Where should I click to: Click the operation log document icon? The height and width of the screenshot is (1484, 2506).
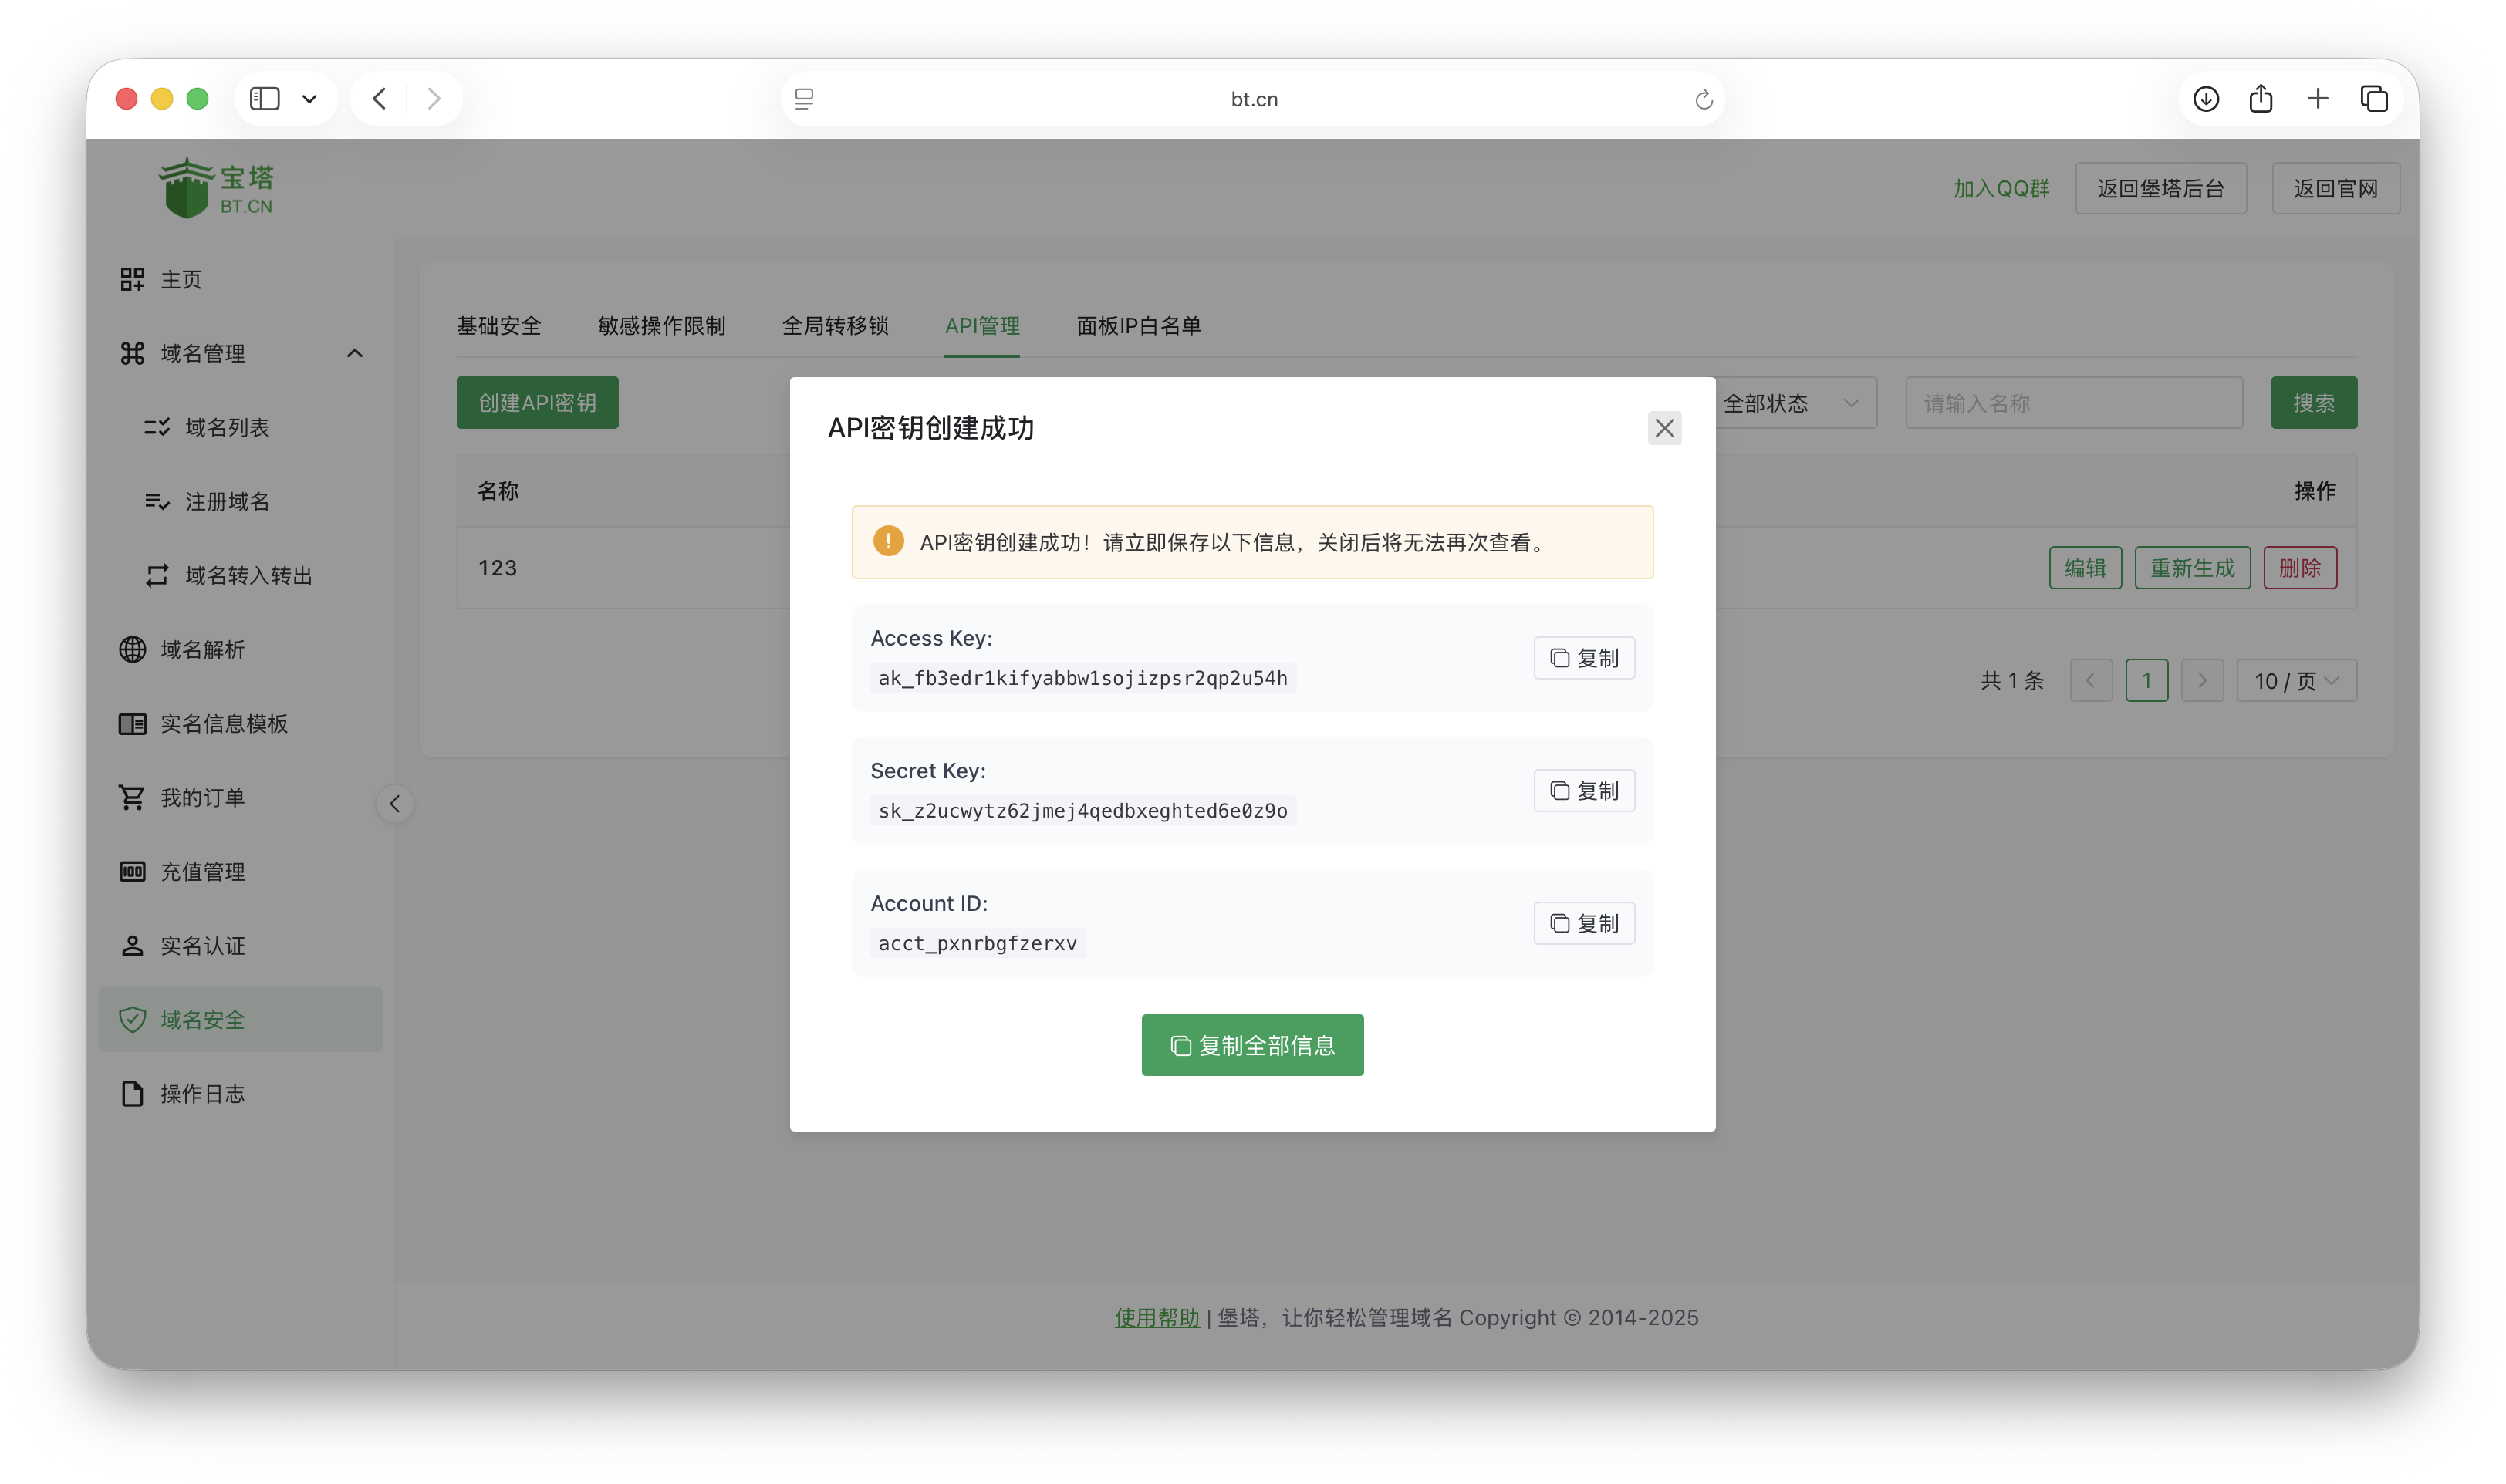(x=132, y=1094)
